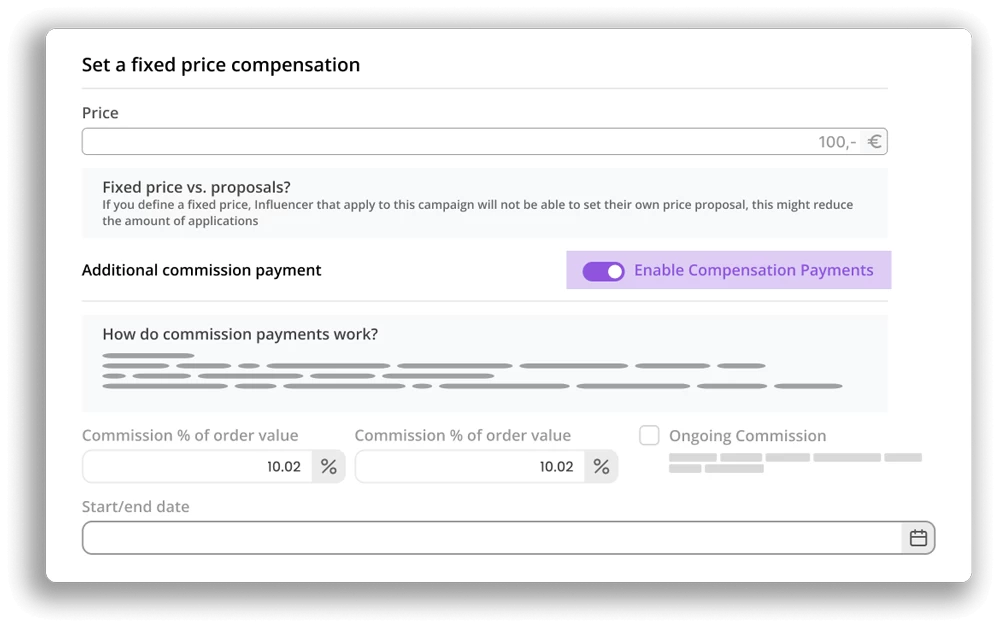
Task: Click the Start/end date label
Action: point(135,506)
